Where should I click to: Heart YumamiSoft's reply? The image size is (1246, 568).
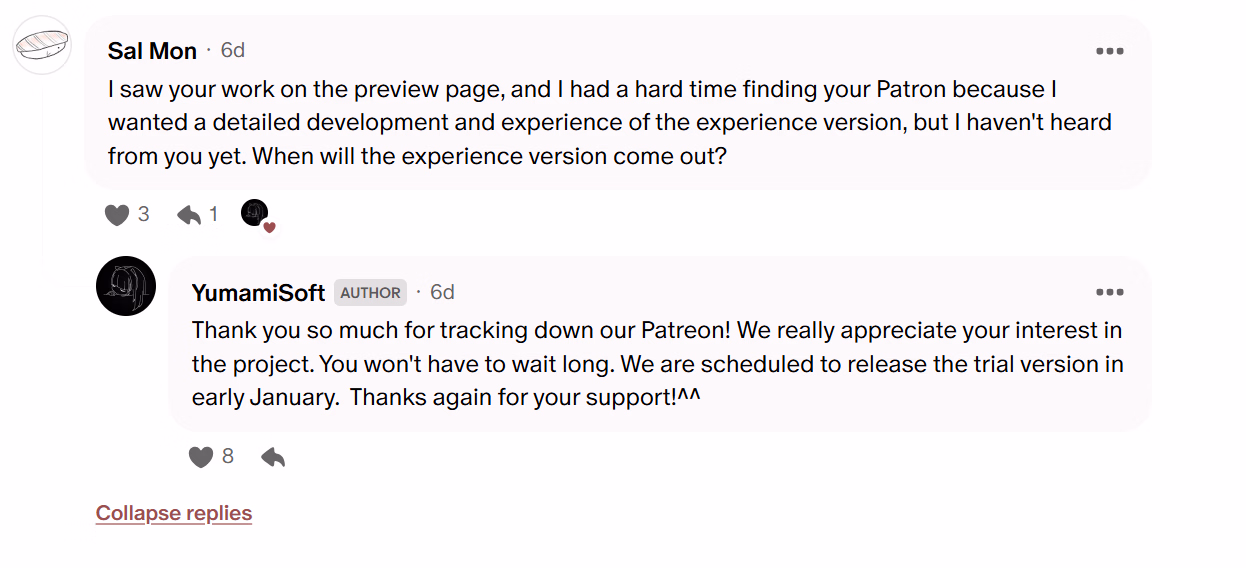201,457
